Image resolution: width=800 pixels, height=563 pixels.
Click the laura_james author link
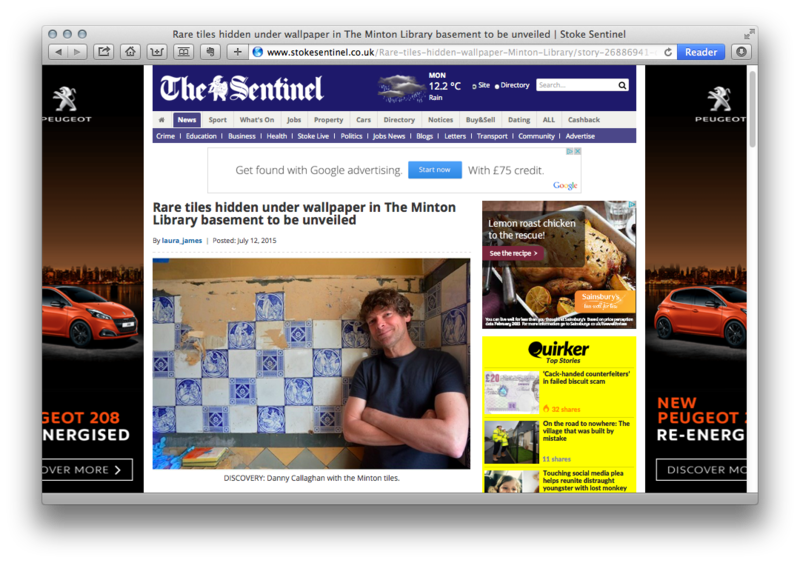coord(182,240)
